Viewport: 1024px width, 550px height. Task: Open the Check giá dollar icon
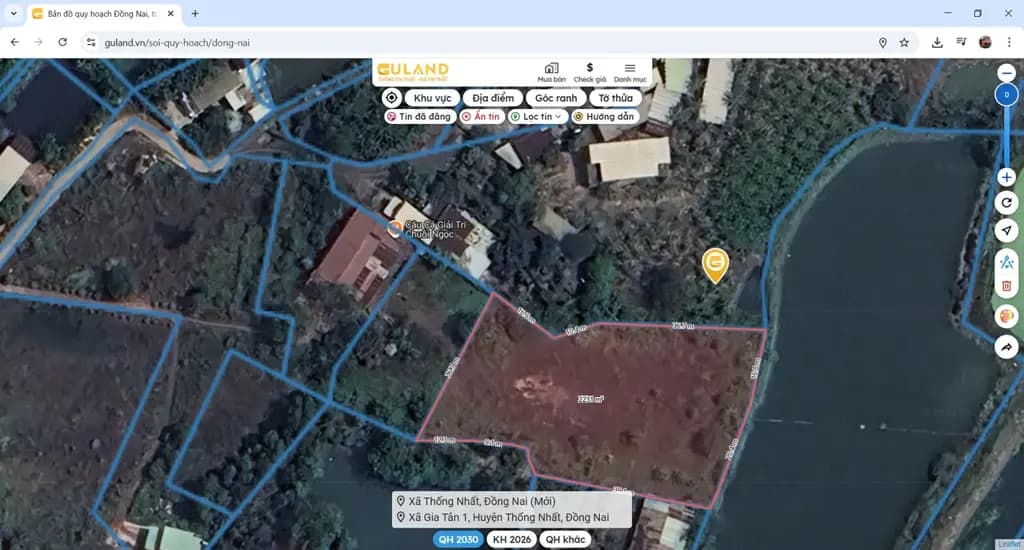pyautogui.click(x=590, y=72)
